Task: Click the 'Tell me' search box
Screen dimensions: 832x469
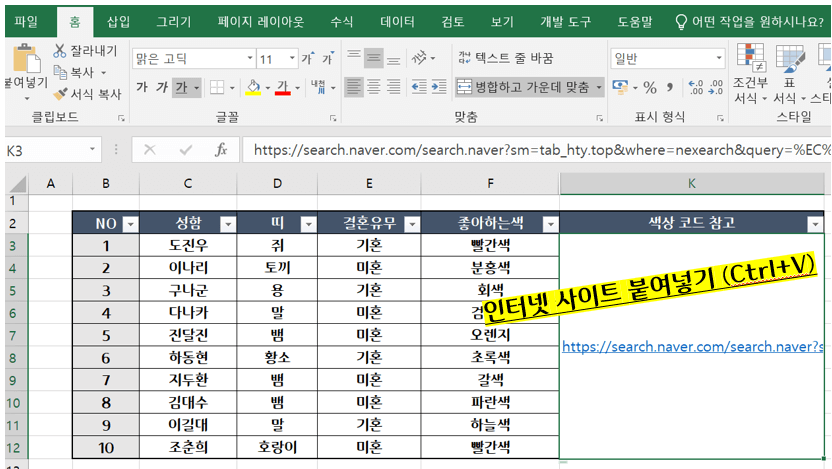Action: pos(750,22)
